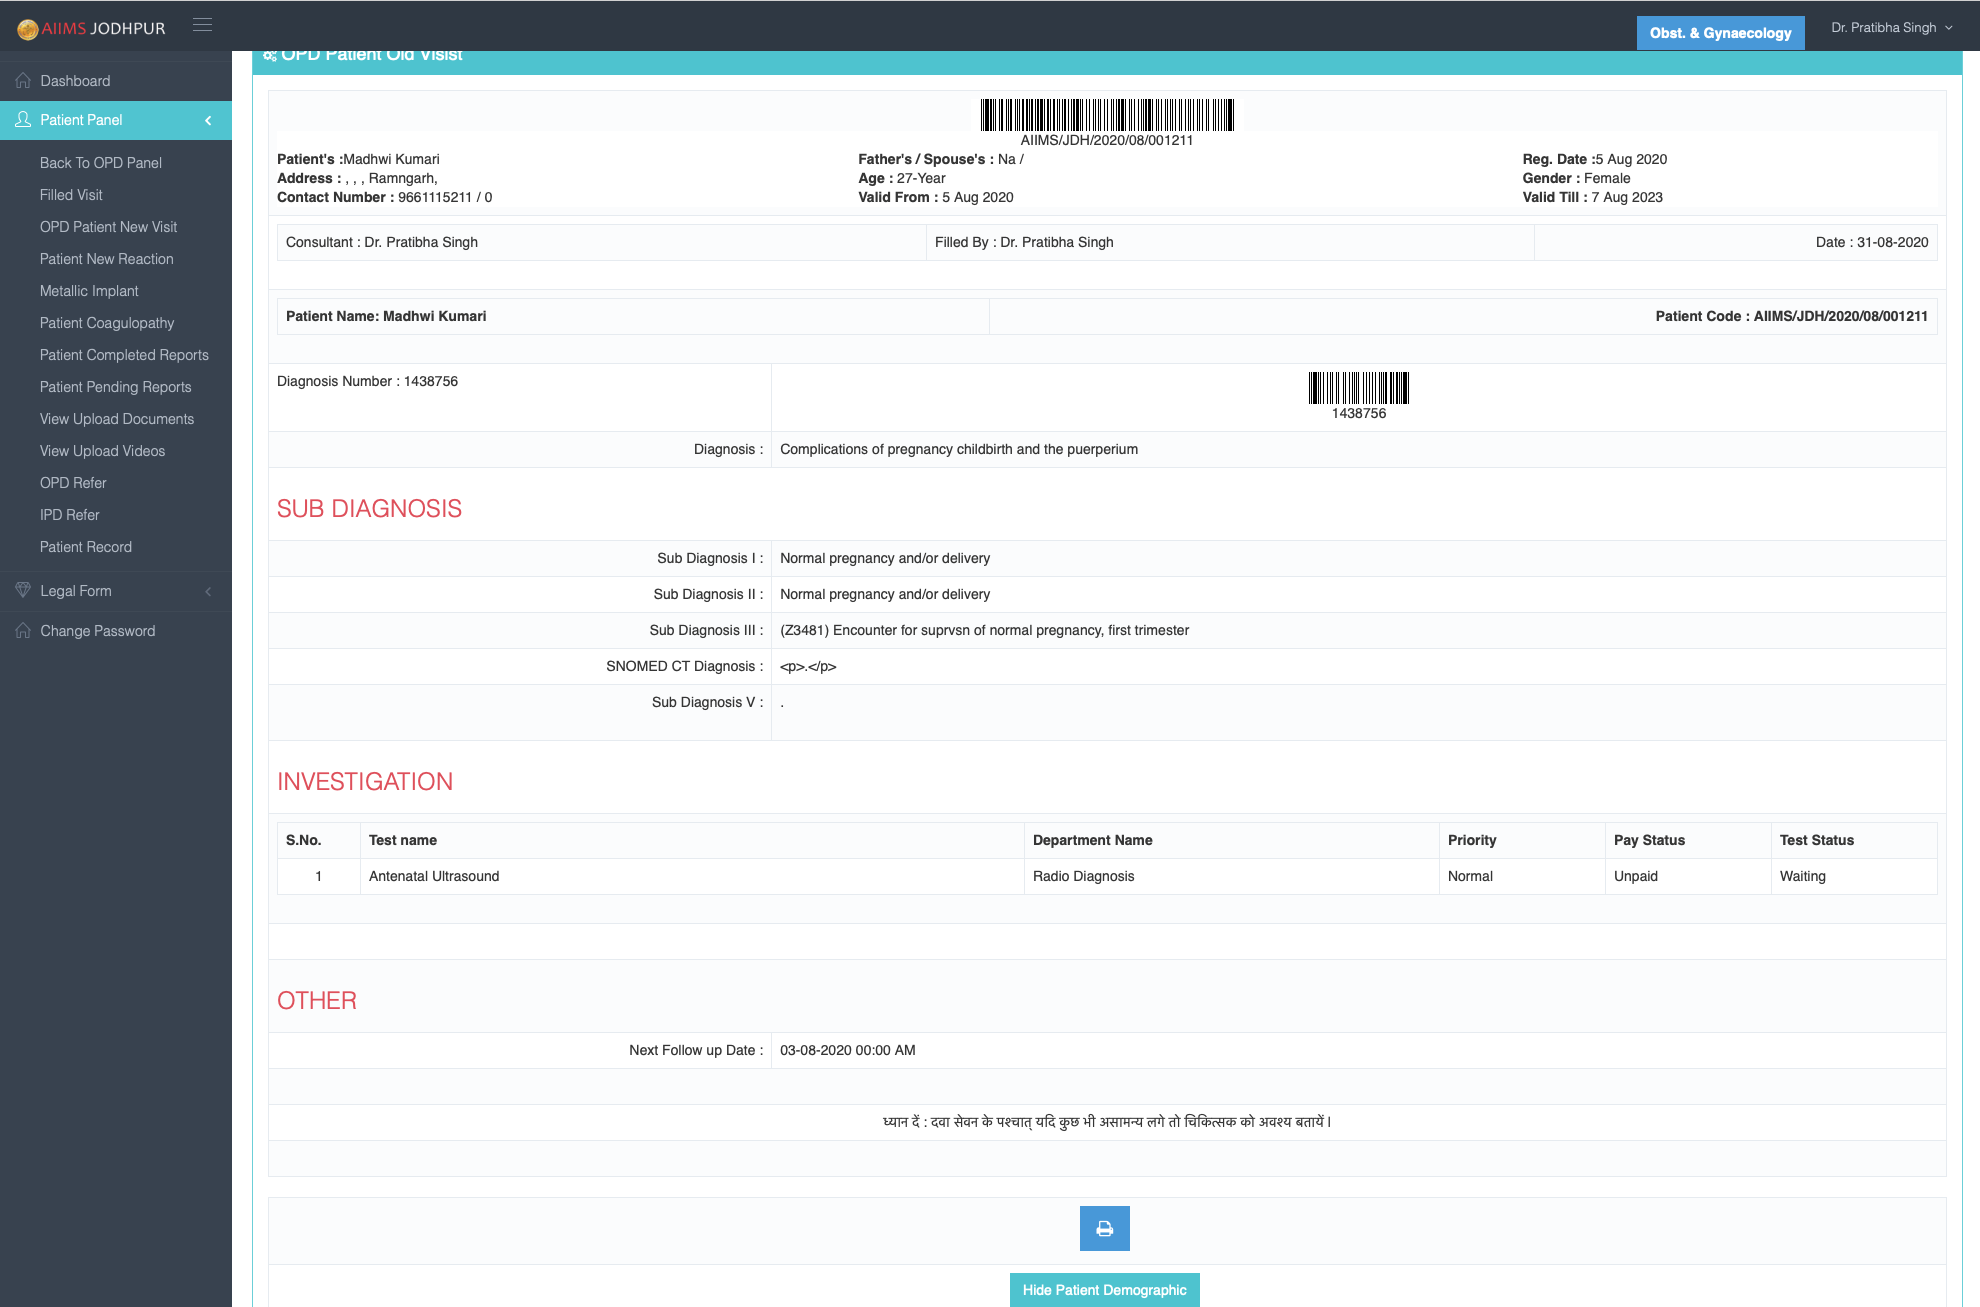Open Patient Pending Reports
Viewport: 1980px width, 1307px height.
tap(115, 386)
